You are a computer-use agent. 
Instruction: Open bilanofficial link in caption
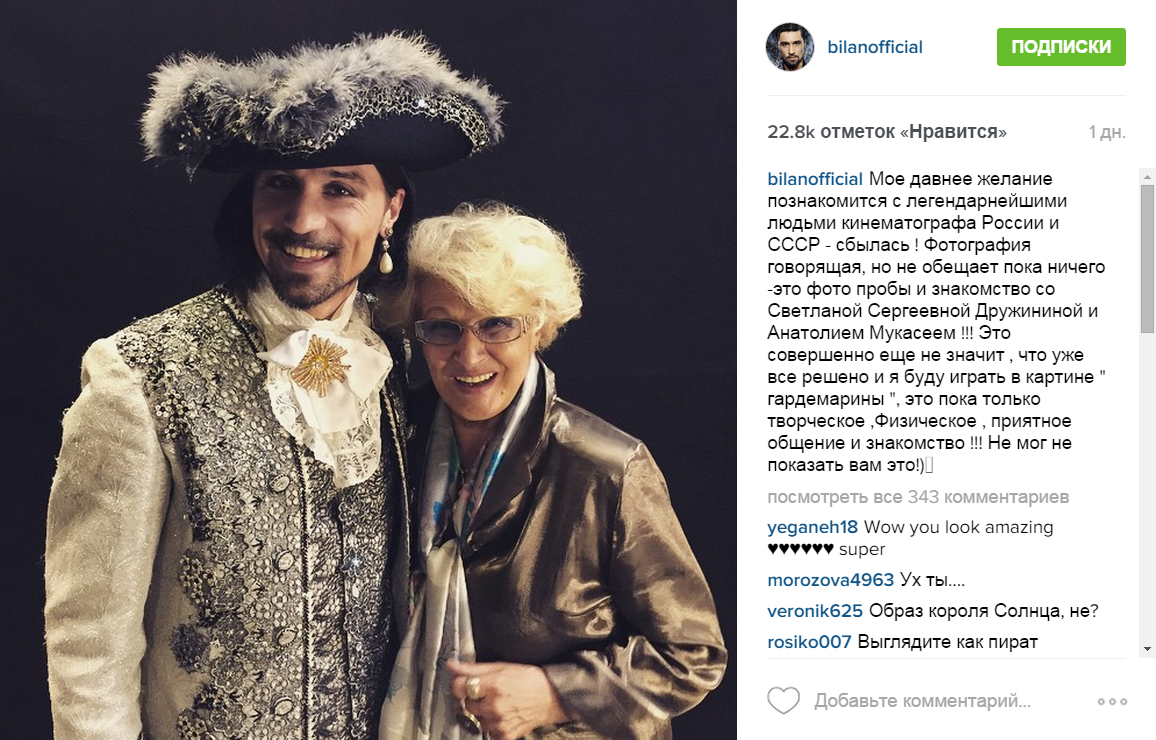pyautogui.click(x=815, y=179)
